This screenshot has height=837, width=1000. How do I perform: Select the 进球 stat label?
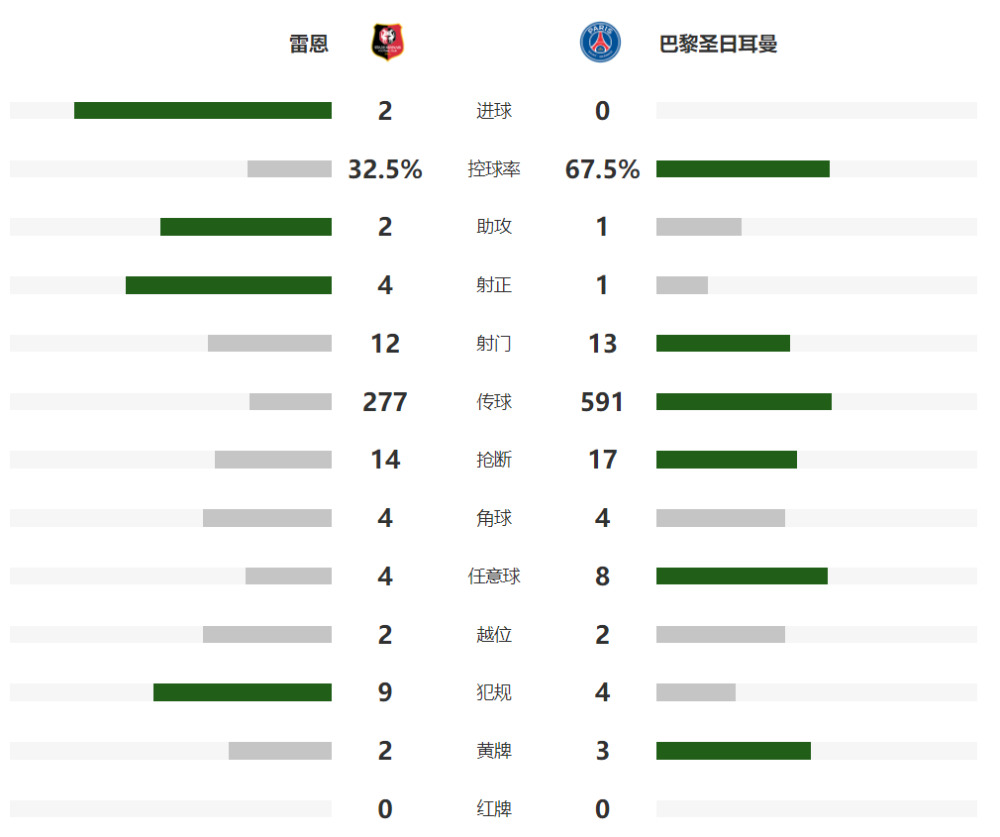[494, 111]
